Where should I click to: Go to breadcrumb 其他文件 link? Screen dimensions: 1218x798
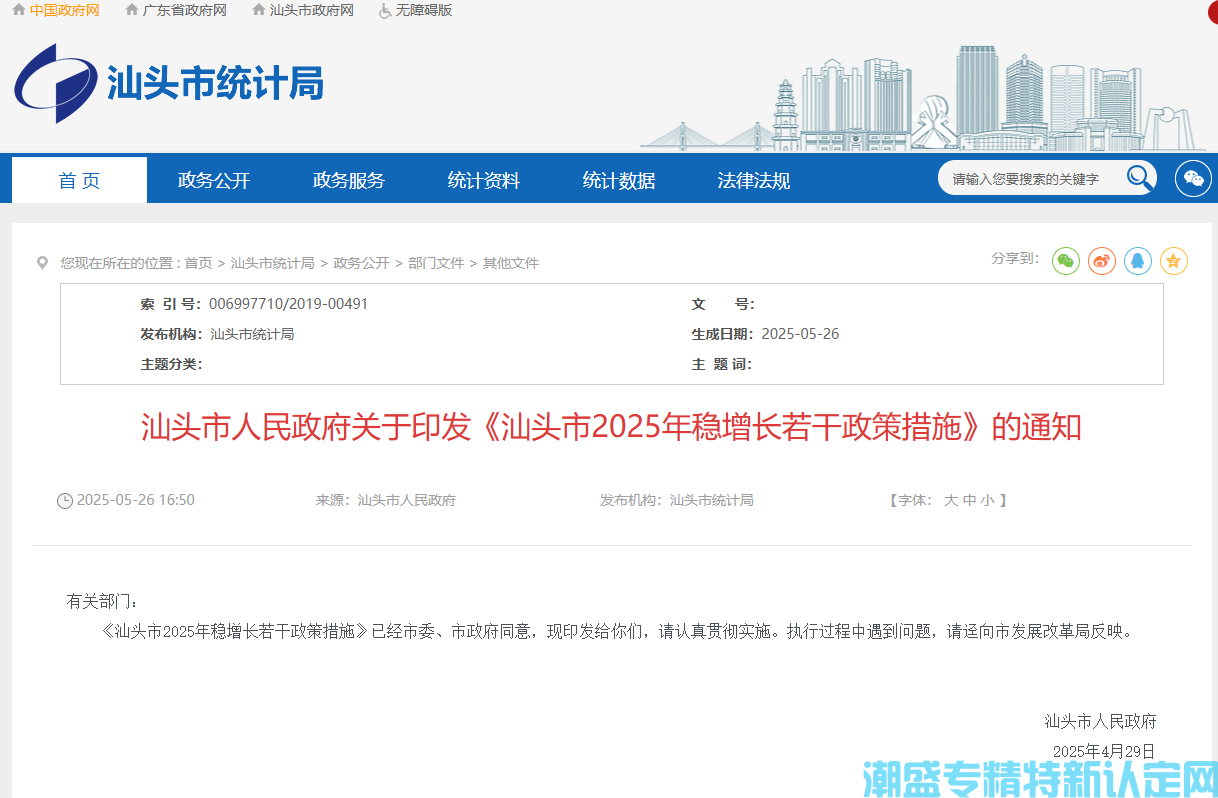pyautogui.click(x=511, y=263)
